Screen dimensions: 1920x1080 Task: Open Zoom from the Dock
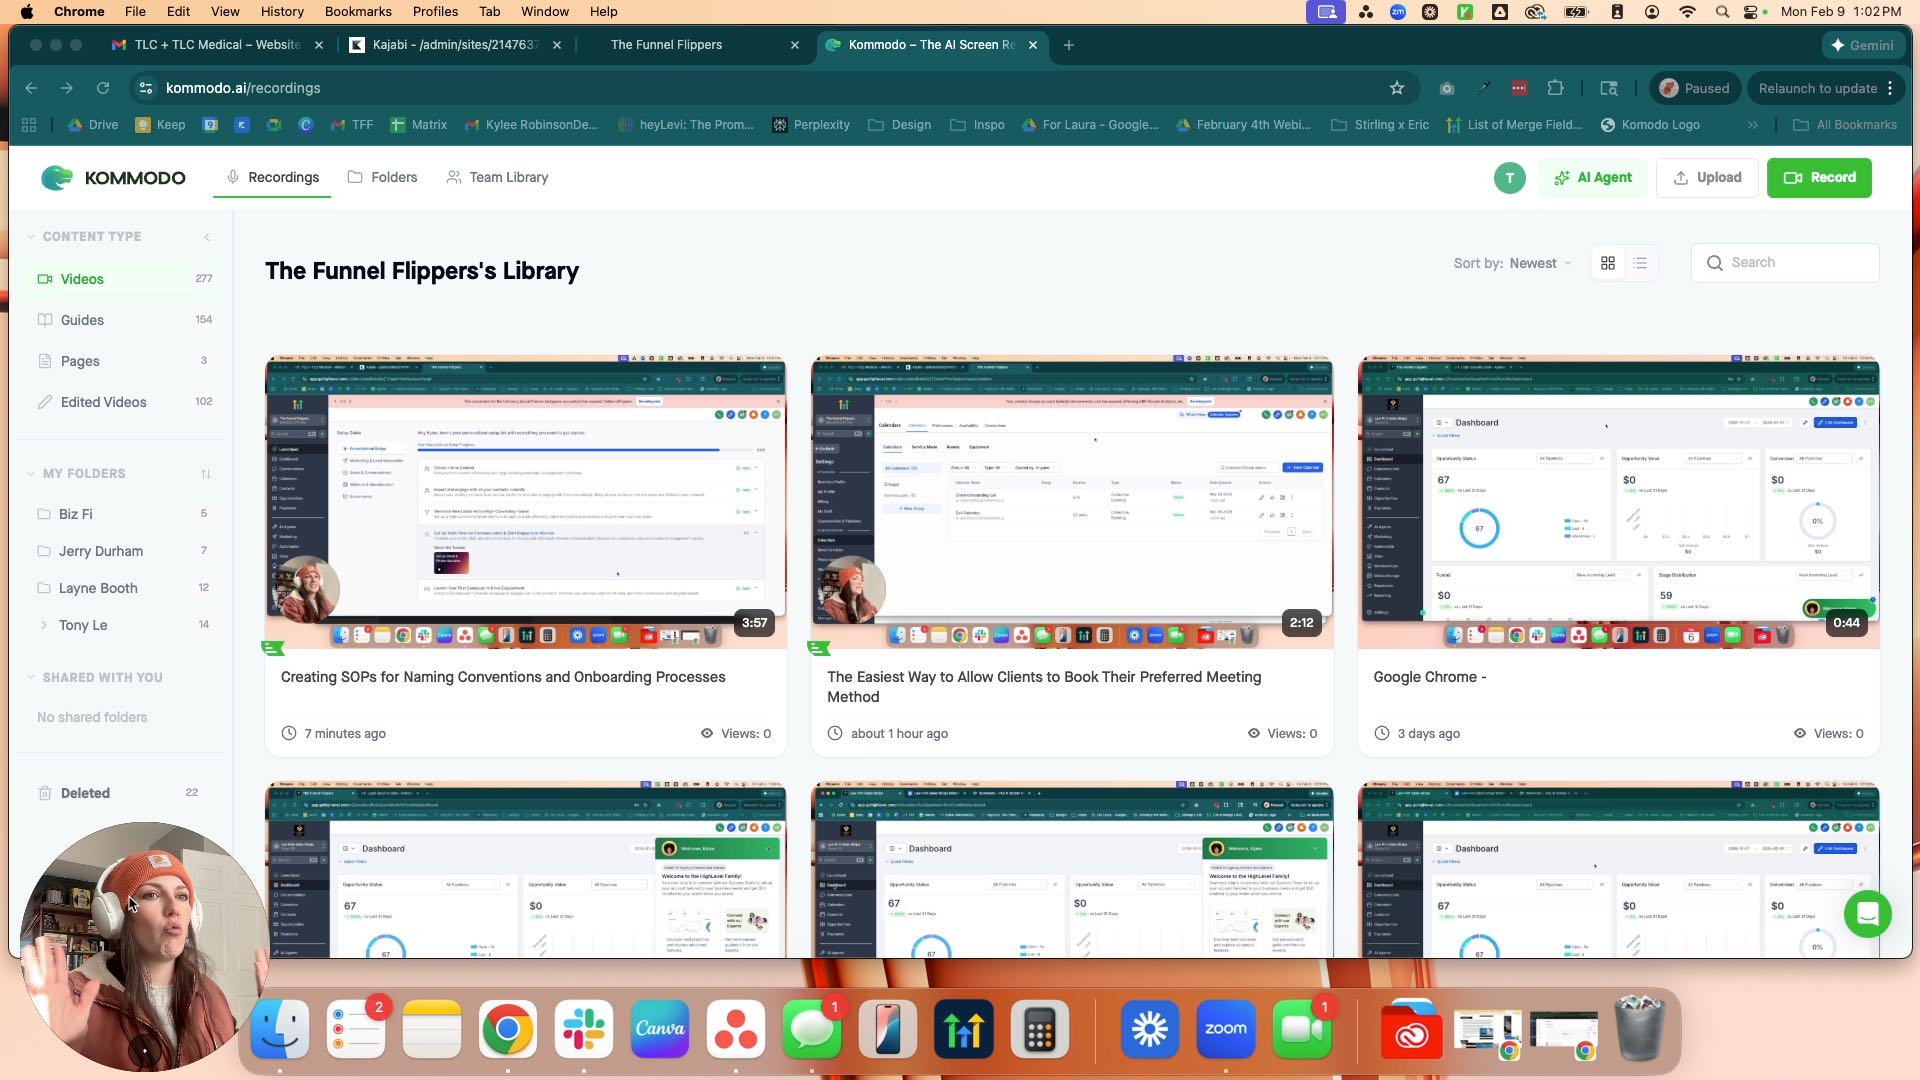tap(1226, 1029)
